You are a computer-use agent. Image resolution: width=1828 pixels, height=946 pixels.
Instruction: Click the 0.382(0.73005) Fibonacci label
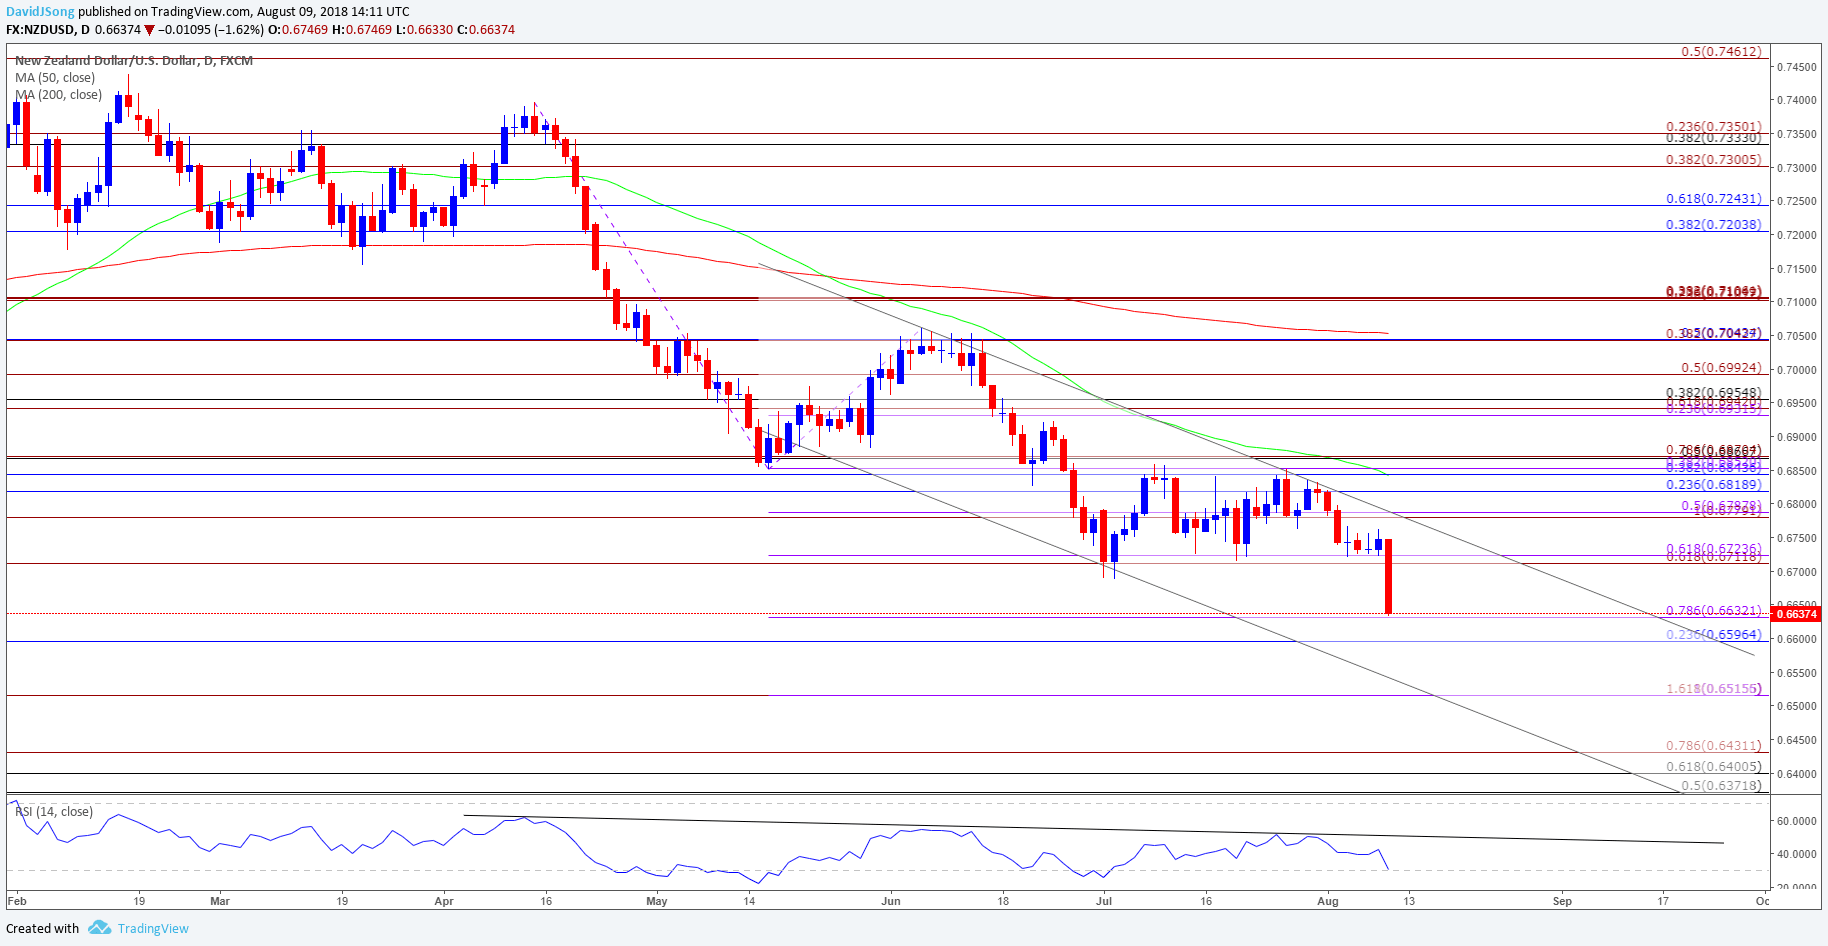pos(1714,159)
